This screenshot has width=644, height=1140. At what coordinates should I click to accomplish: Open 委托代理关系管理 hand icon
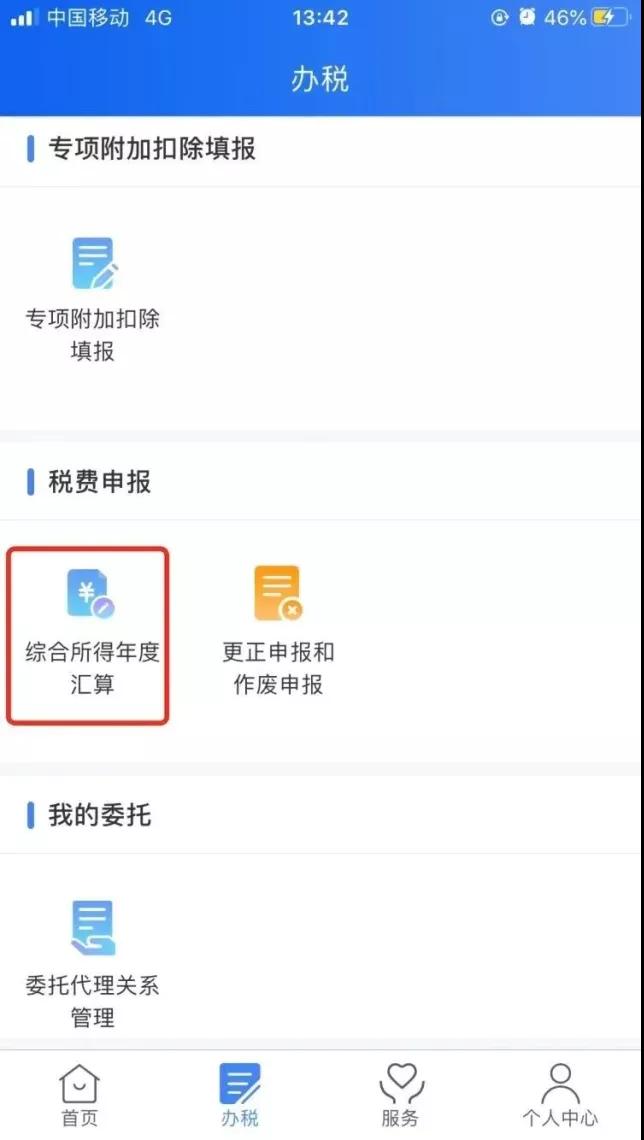point(93,928)
